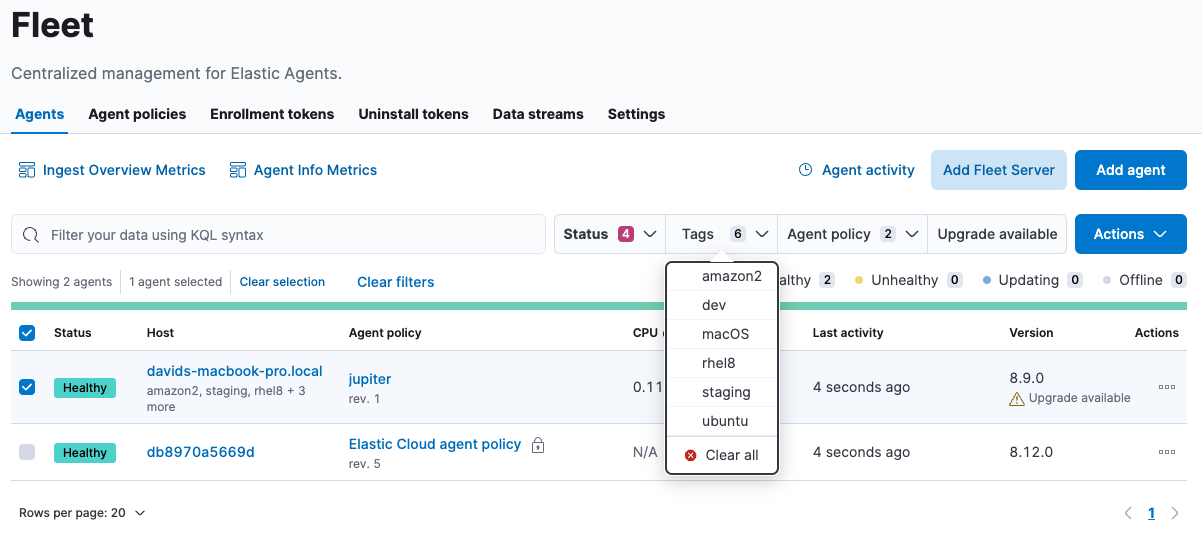Open actions menu for db8970a5669d row

1166,452
